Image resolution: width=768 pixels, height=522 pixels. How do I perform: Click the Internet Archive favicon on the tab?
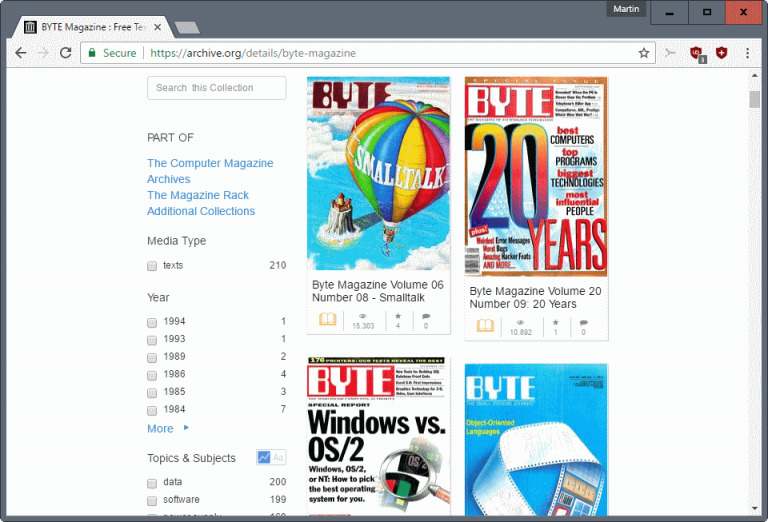[x=30, y=27]
